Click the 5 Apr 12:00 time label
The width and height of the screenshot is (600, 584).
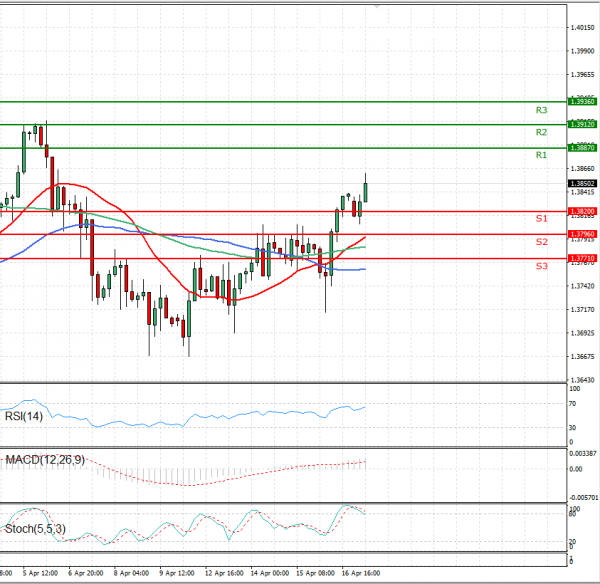pyautogui.click(x=40, y=573)
